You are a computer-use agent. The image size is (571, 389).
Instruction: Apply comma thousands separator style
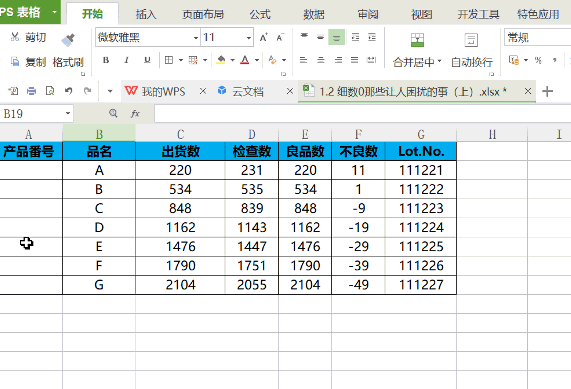(x=555, y=60)
